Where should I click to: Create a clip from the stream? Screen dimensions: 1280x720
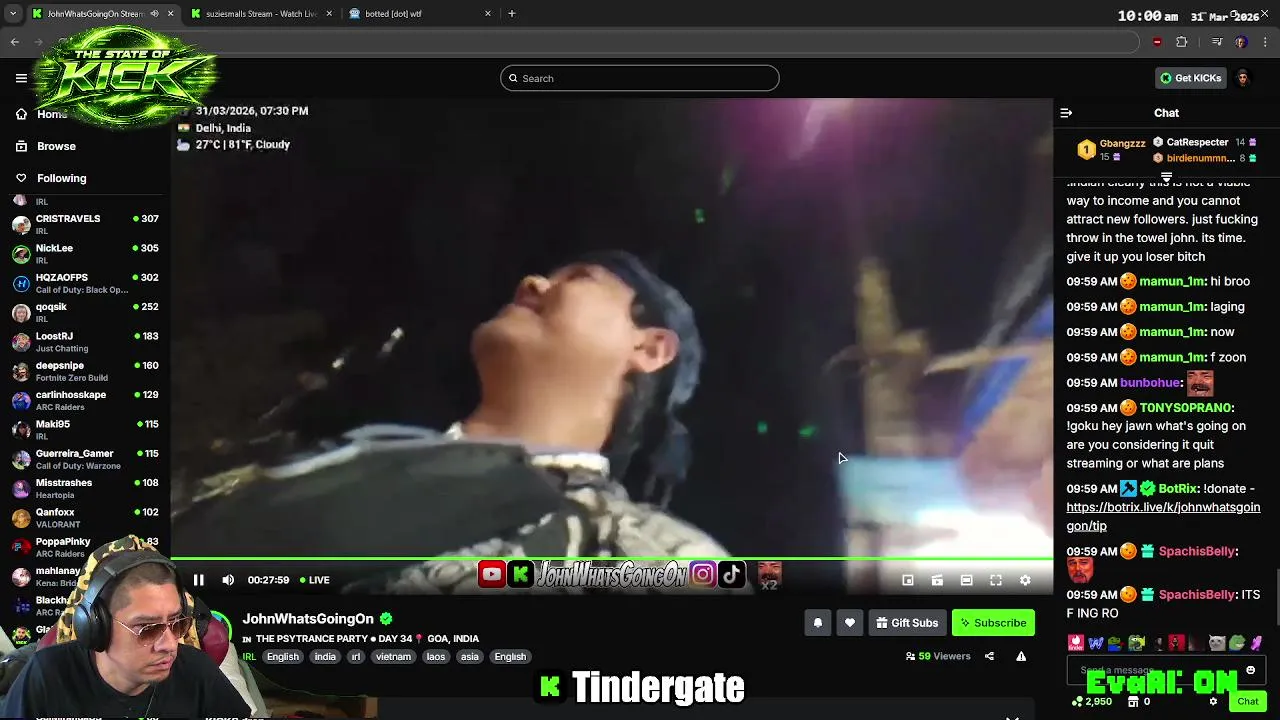tap(937, 580)
